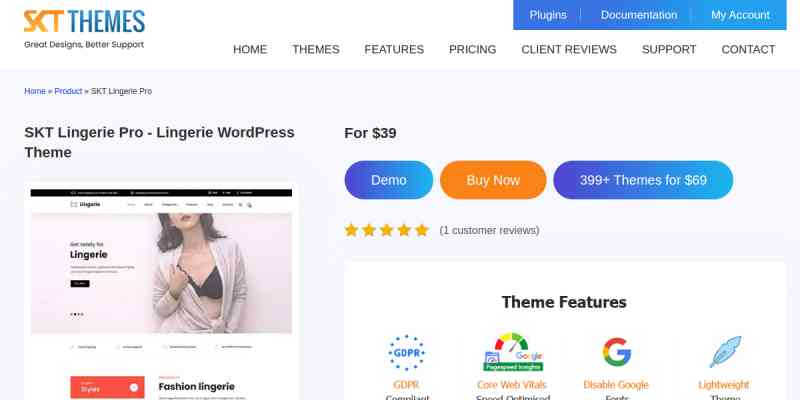
Task: Click the SKT Themes logo
Action: pos(84,29)
